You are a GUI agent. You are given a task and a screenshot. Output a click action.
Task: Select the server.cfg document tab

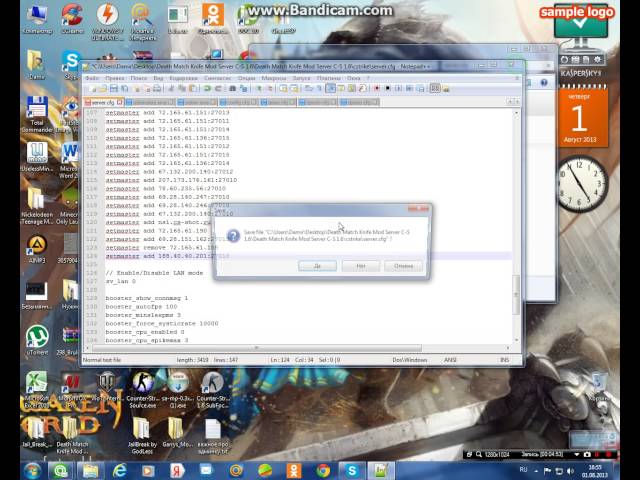[103, 102]
